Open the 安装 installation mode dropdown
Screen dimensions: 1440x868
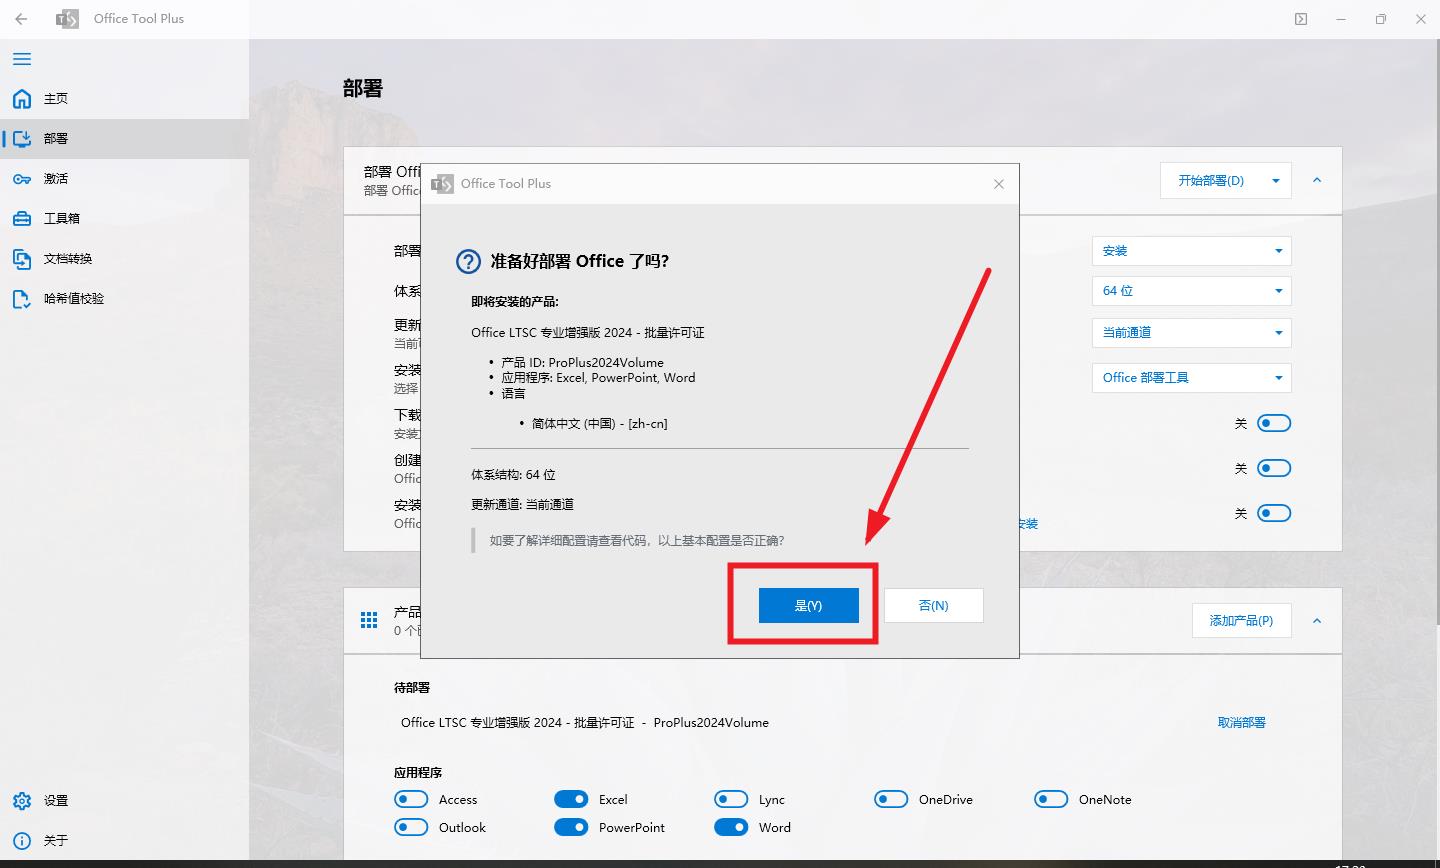(x=1191, y=250)
